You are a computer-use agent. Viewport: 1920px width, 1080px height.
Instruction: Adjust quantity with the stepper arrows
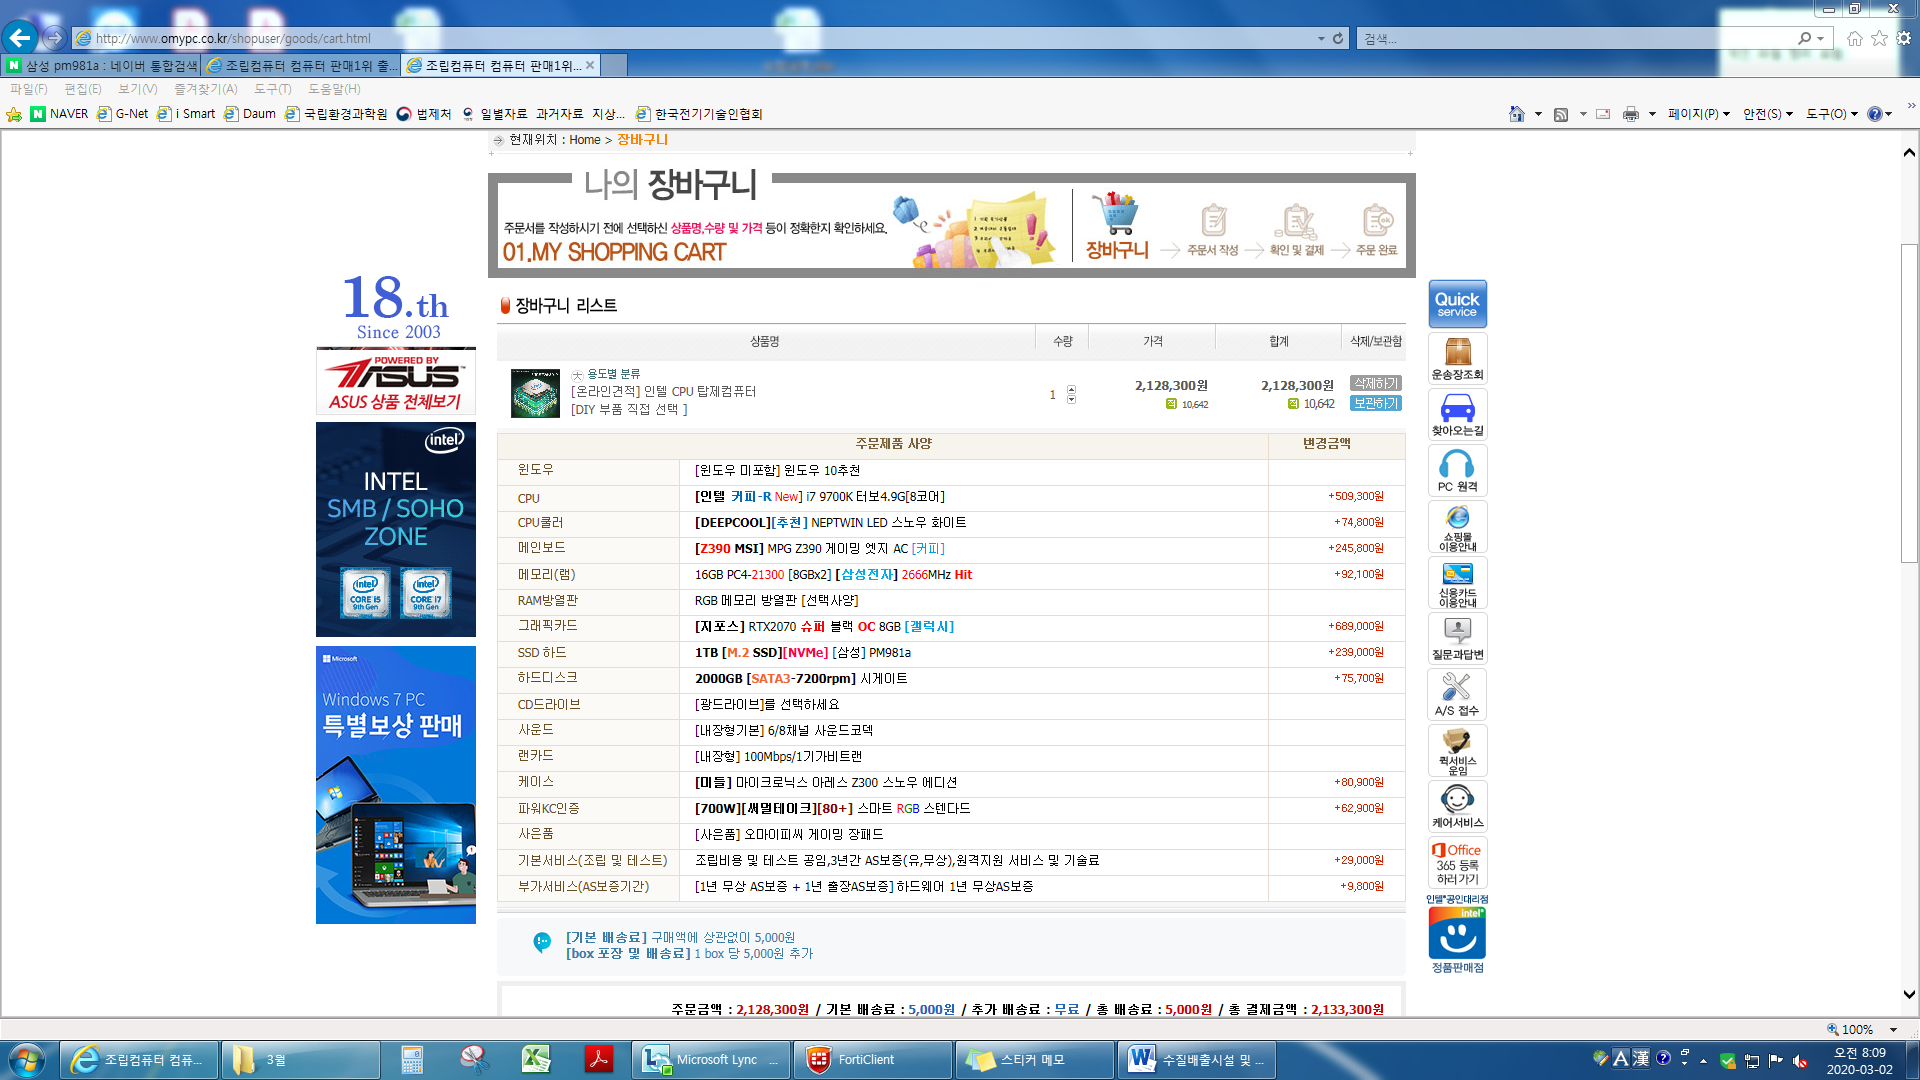pos(1071,394)
